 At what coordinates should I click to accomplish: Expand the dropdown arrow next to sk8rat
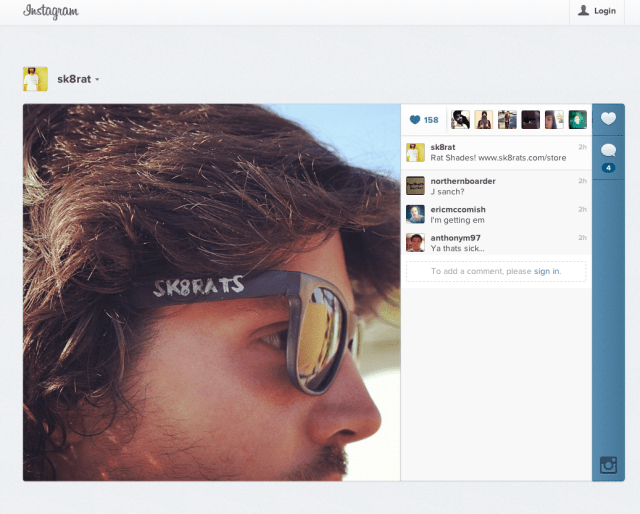97,80
